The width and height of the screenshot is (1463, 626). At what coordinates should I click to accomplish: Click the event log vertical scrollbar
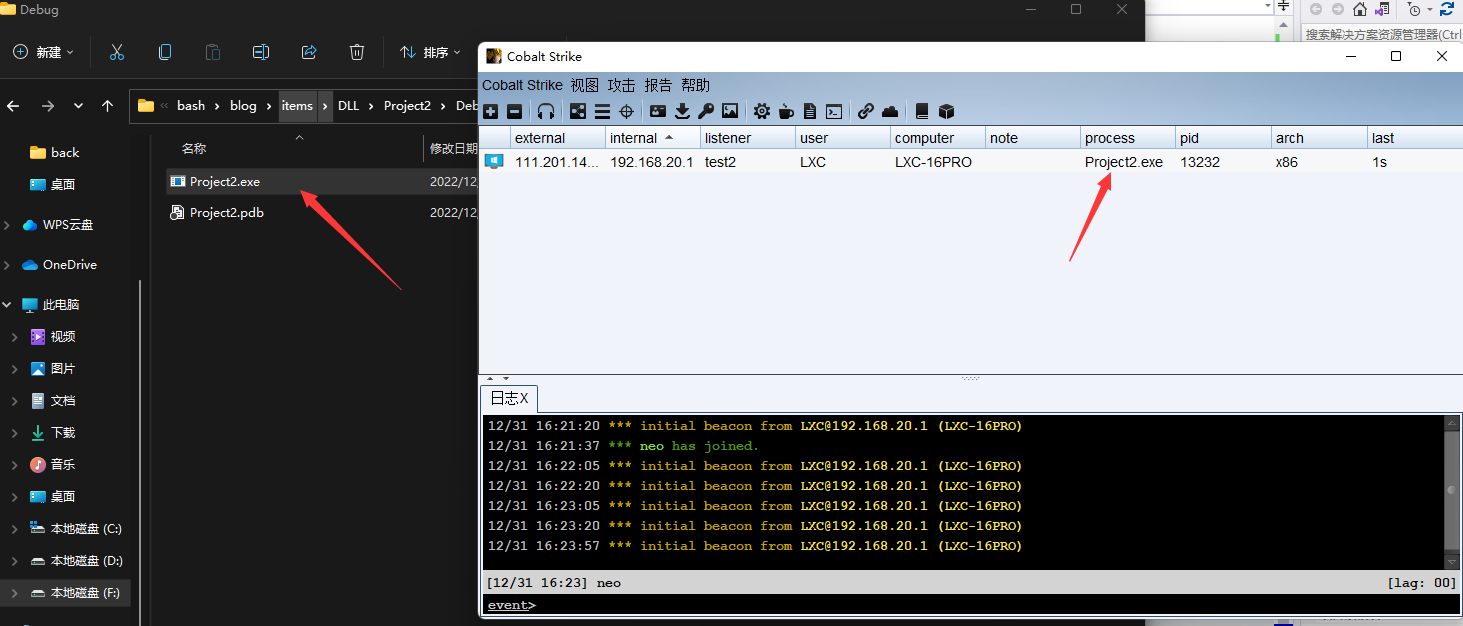tap(1452, 492)
